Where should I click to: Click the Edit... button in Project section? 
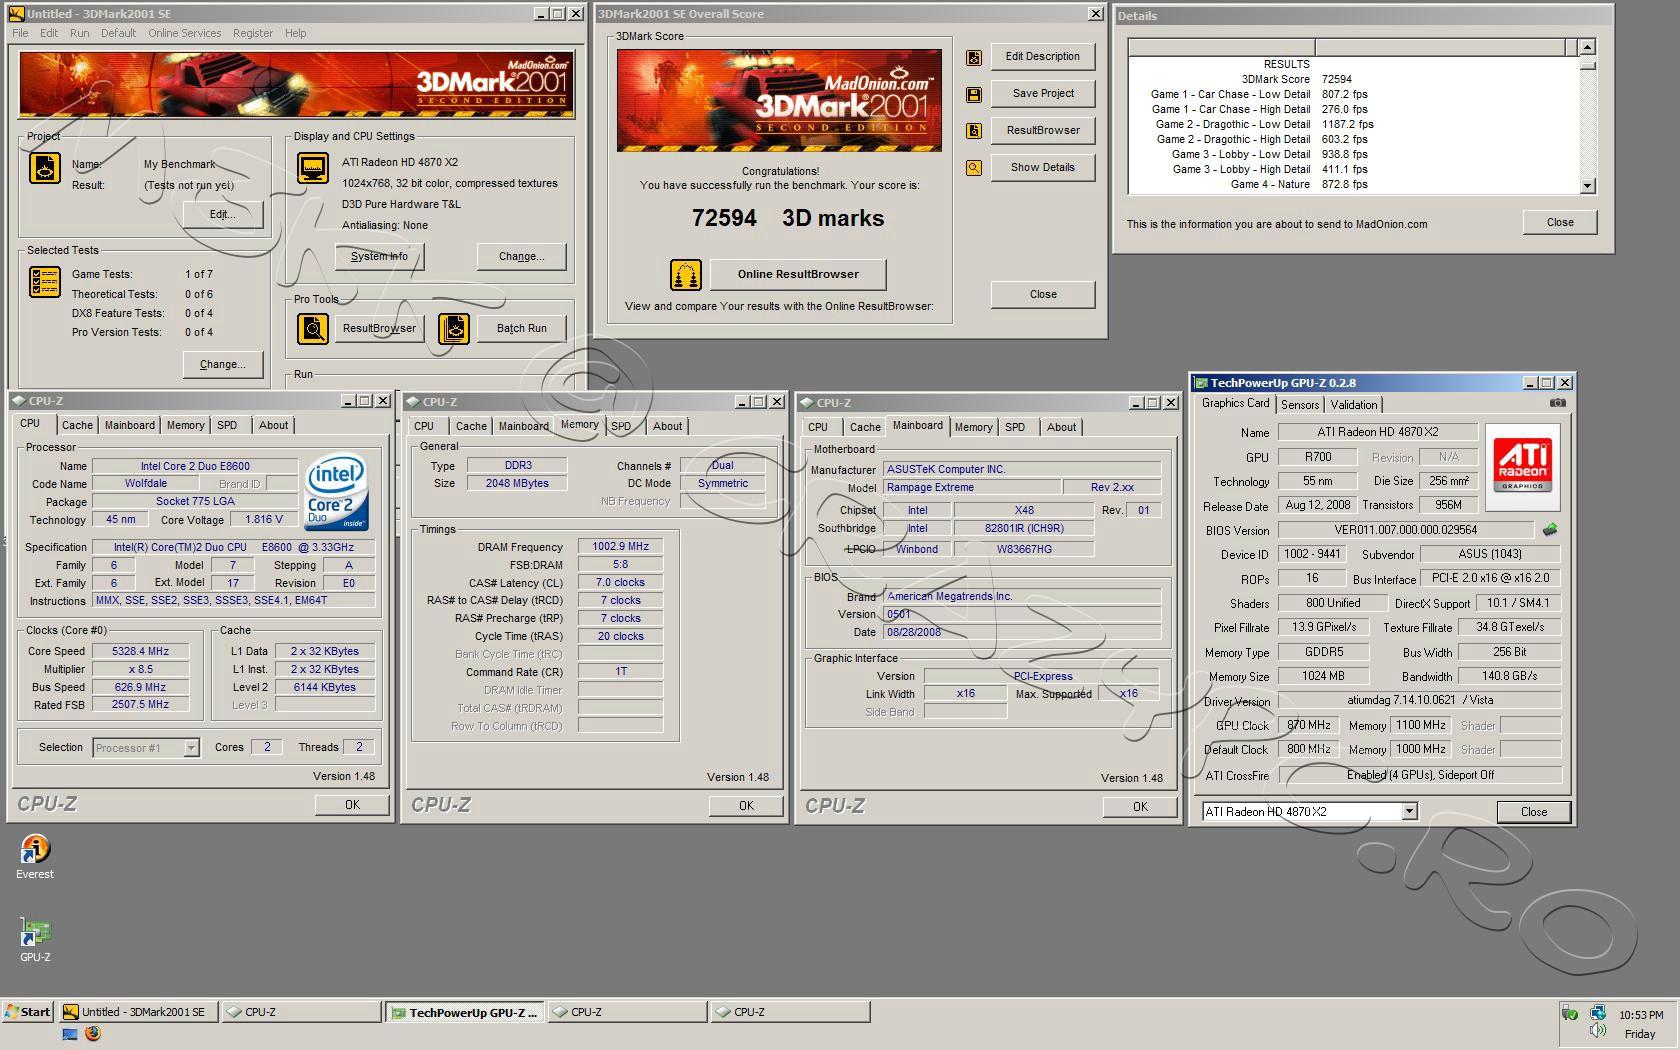point(222,214)
